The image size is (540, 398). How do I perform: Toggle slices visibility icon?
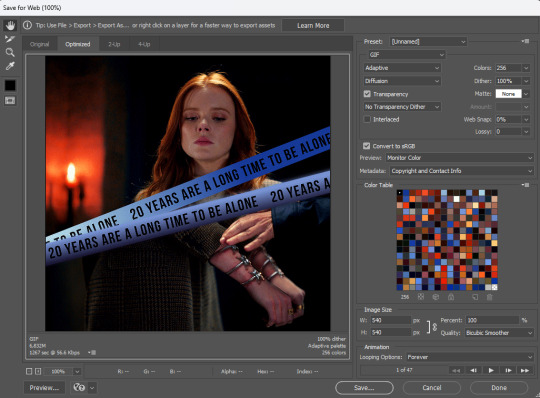(x=10, y=101)
